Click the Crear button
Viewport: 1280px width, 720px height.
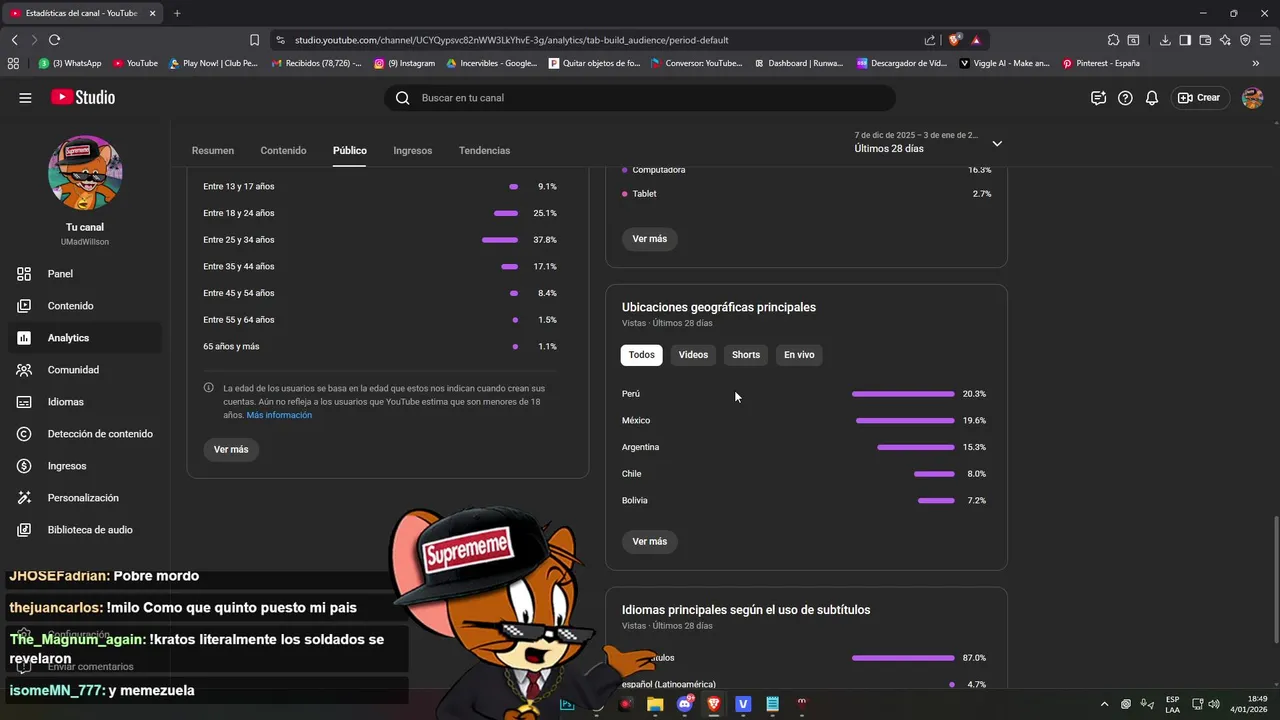[1199, 98]
